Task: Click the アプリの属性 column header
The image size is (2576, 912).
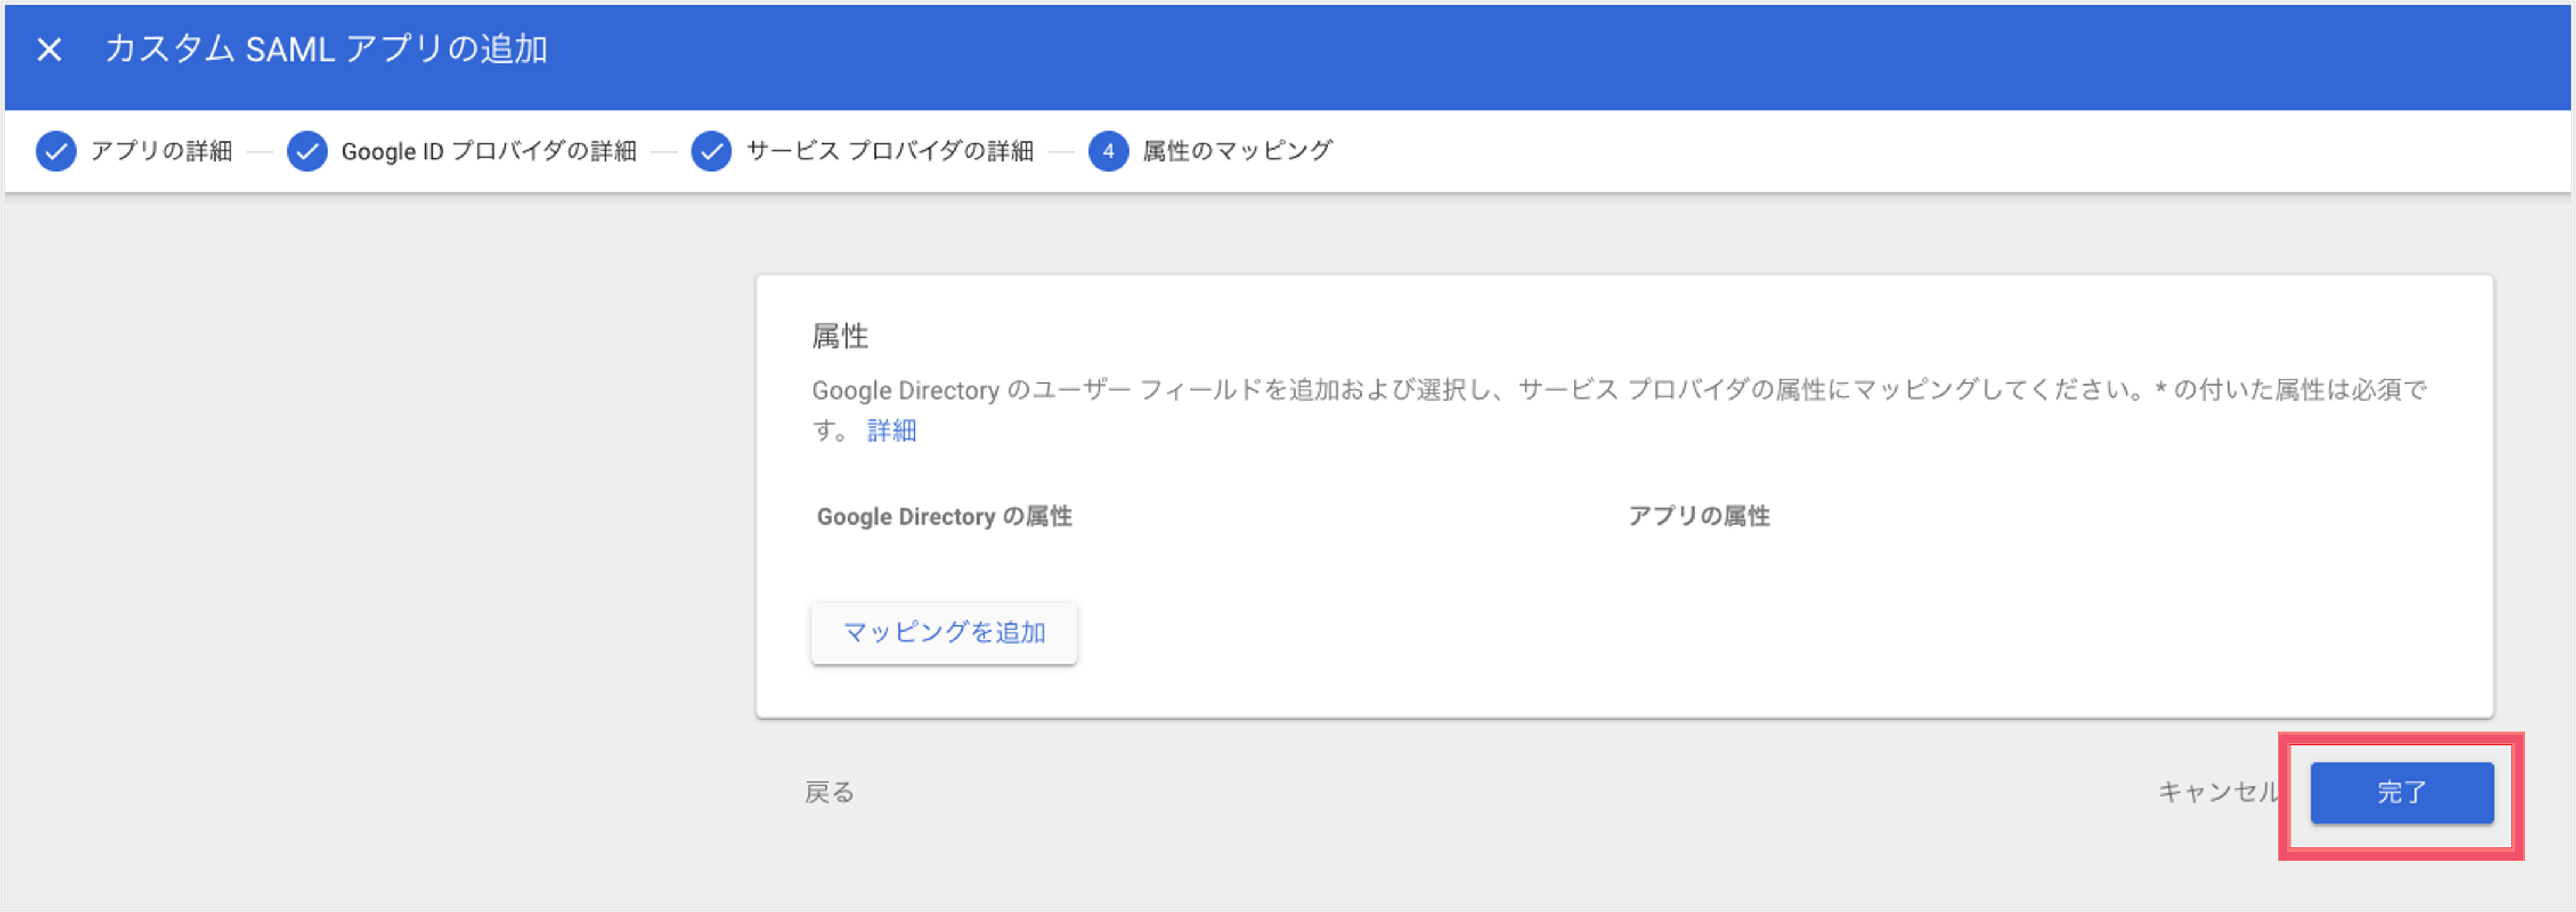Action: click(1699, 516)
